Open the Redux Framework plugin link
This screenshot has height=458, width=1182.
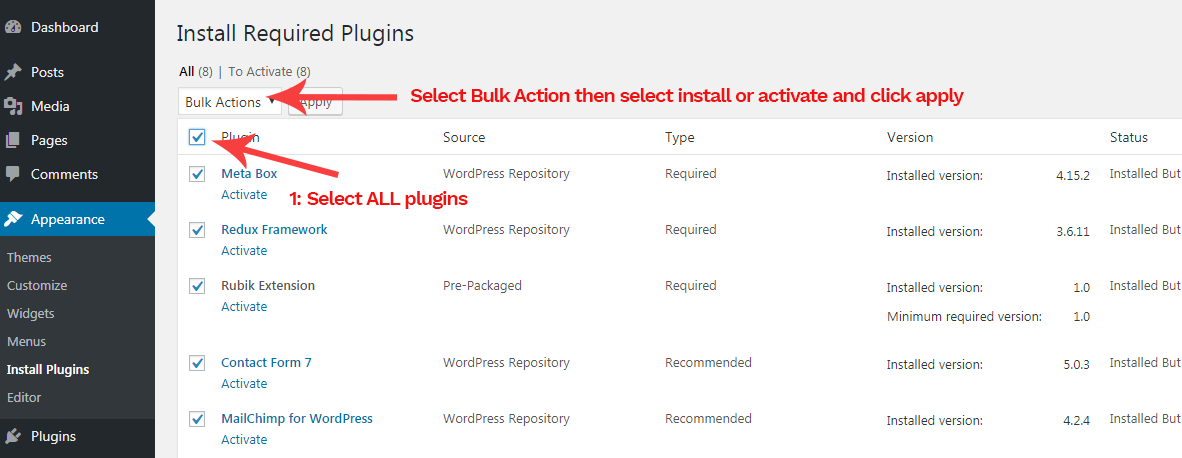[274, 229]
